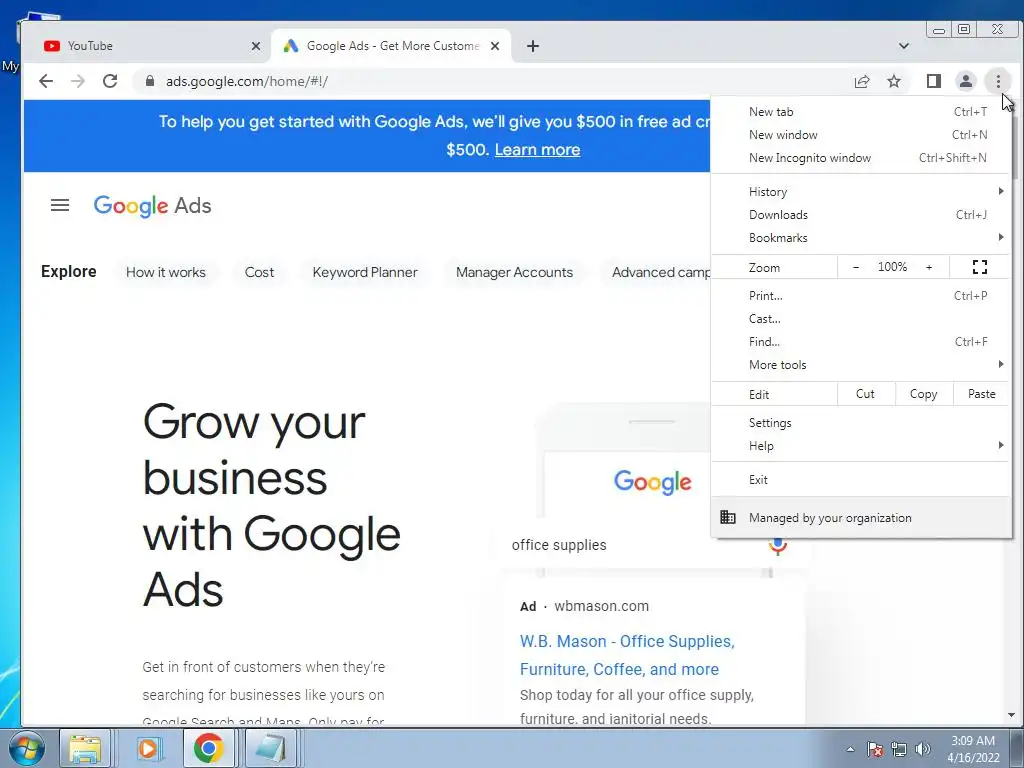
Task: Expand the More tools submenu
Action: (x=861, y=364)
